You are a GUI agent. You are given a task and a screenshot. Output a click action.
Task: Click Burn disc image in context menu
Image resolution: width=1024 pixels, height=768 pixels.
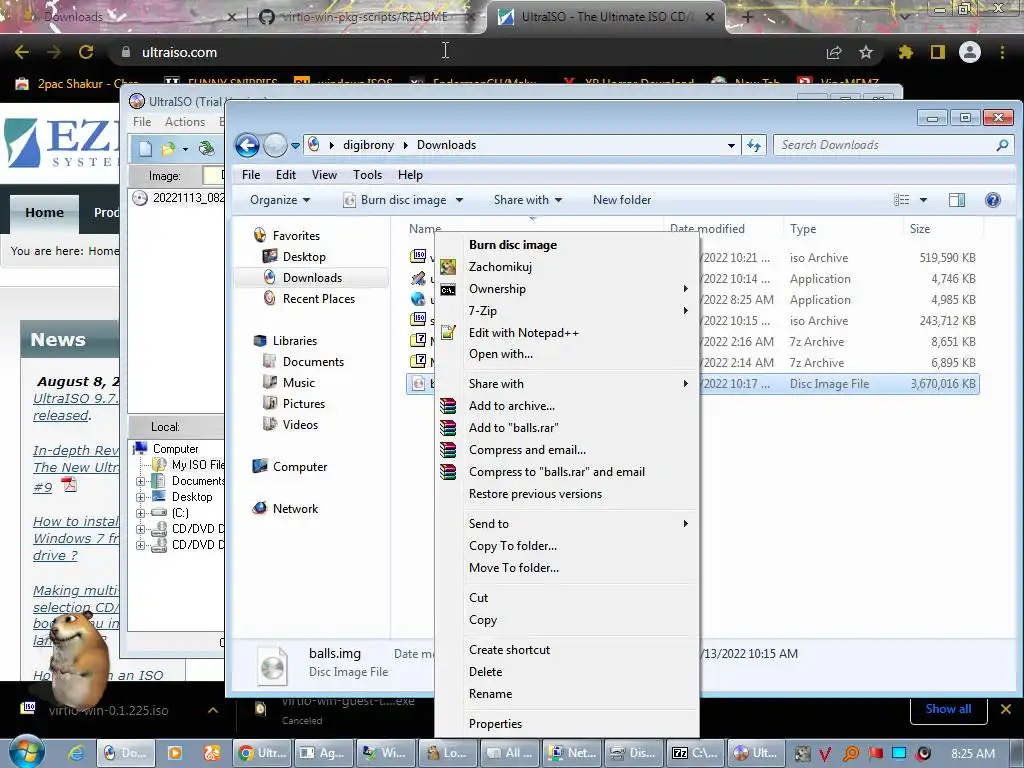pos(513,245)
